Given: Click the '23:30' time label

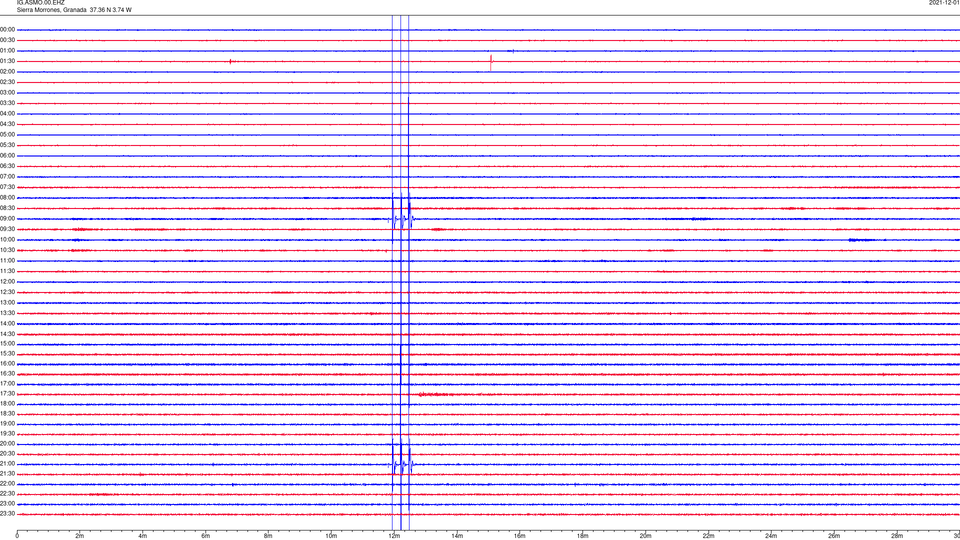Looking at the screenshot, I should pyautogui.click(x=7, y=514).
